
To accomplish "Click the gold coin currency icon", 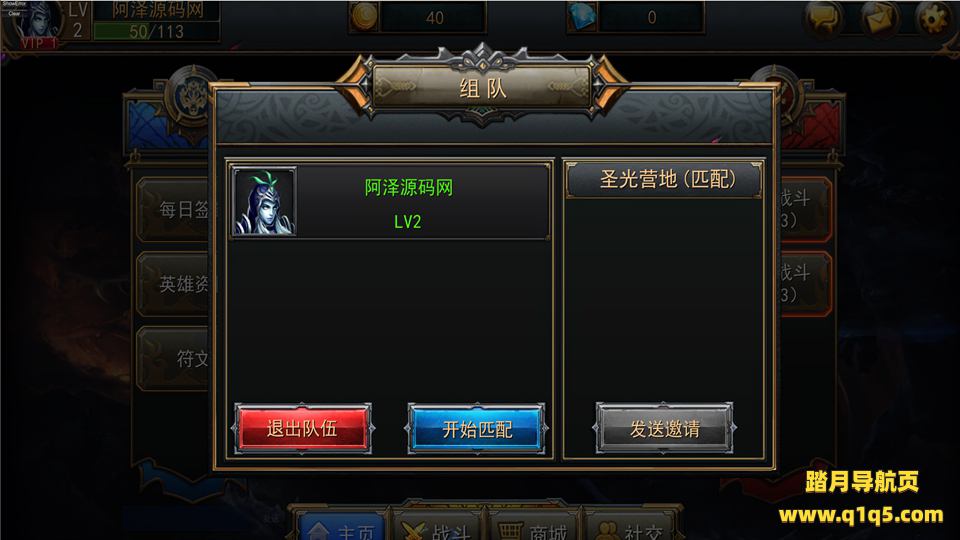I will tap(365, 17).
